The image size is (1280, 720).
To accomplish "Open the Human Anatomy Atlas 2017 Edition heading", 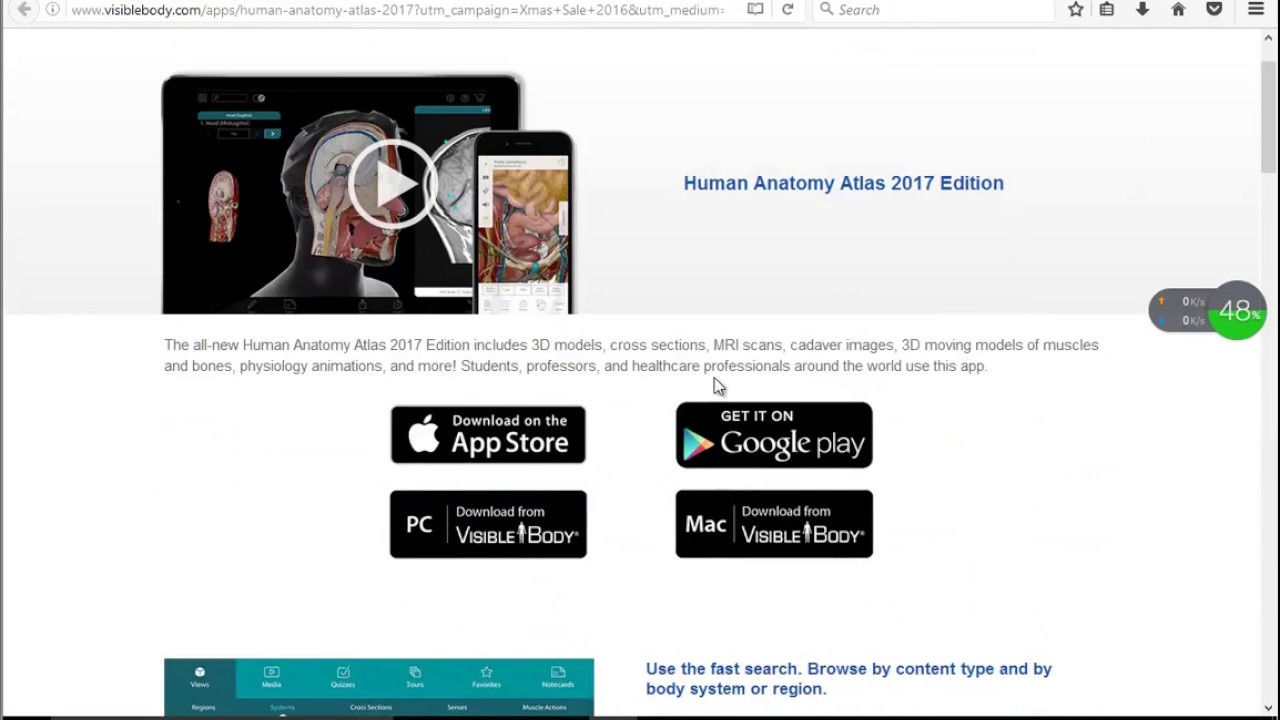I will tap(843, 183).
